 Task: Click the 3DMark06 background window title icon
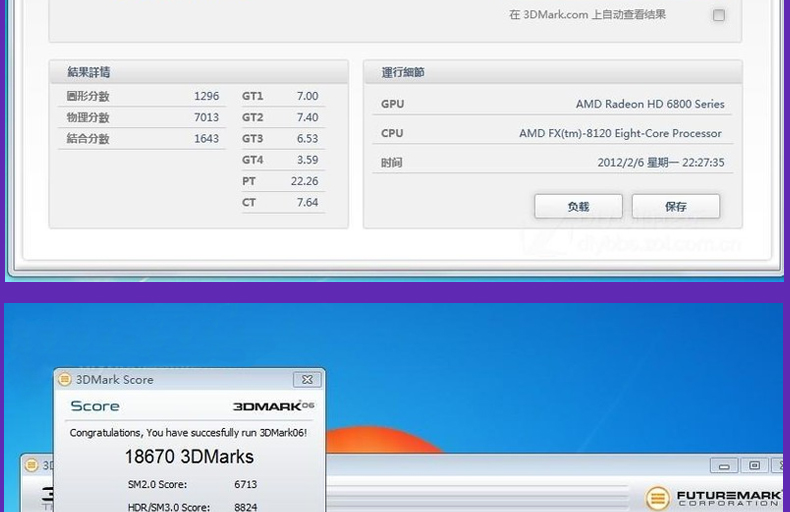(x=31, y=465)
